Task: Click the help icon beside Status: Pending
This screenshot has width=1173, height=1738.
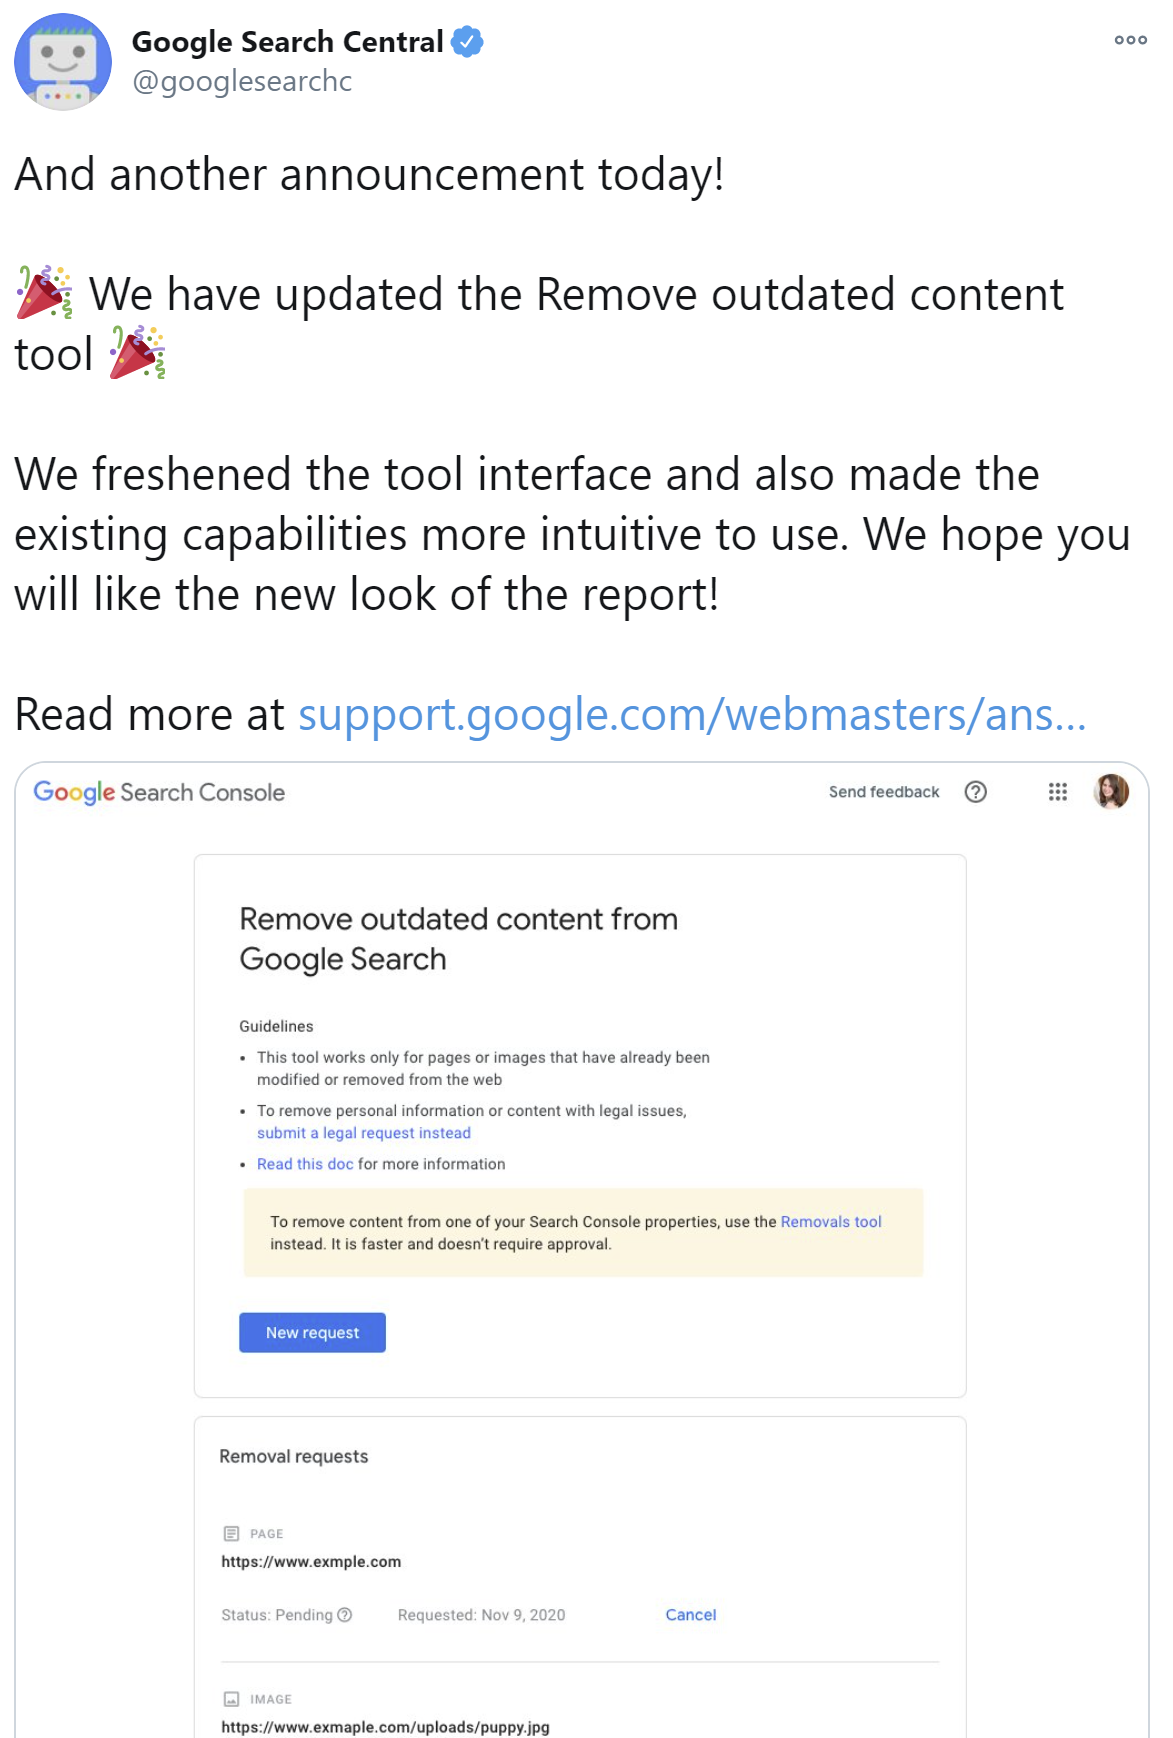Action: (344, 1614)
